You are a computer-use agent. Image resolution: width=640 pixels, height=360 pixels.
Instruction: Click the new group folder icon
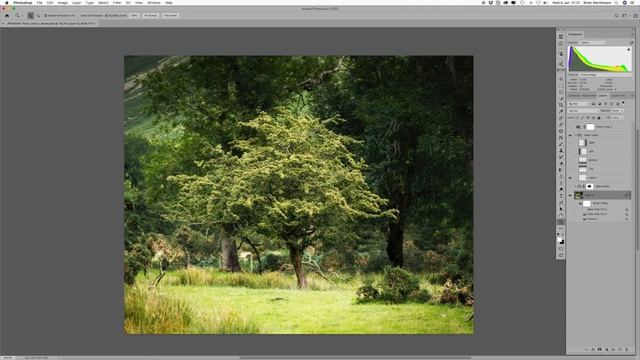pyautogui.click(x=613, y=349)
